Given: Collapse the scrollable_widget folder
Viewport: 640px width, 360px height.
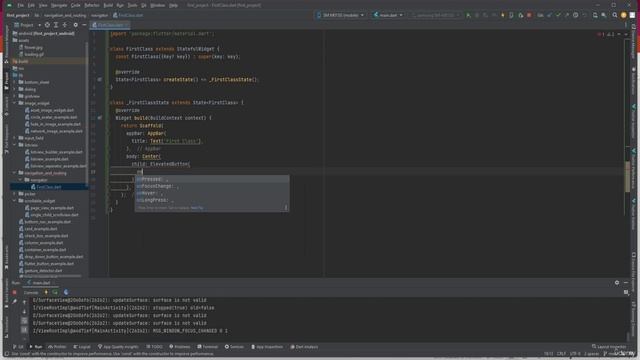Looking at the screenshot, I should 15,201.
